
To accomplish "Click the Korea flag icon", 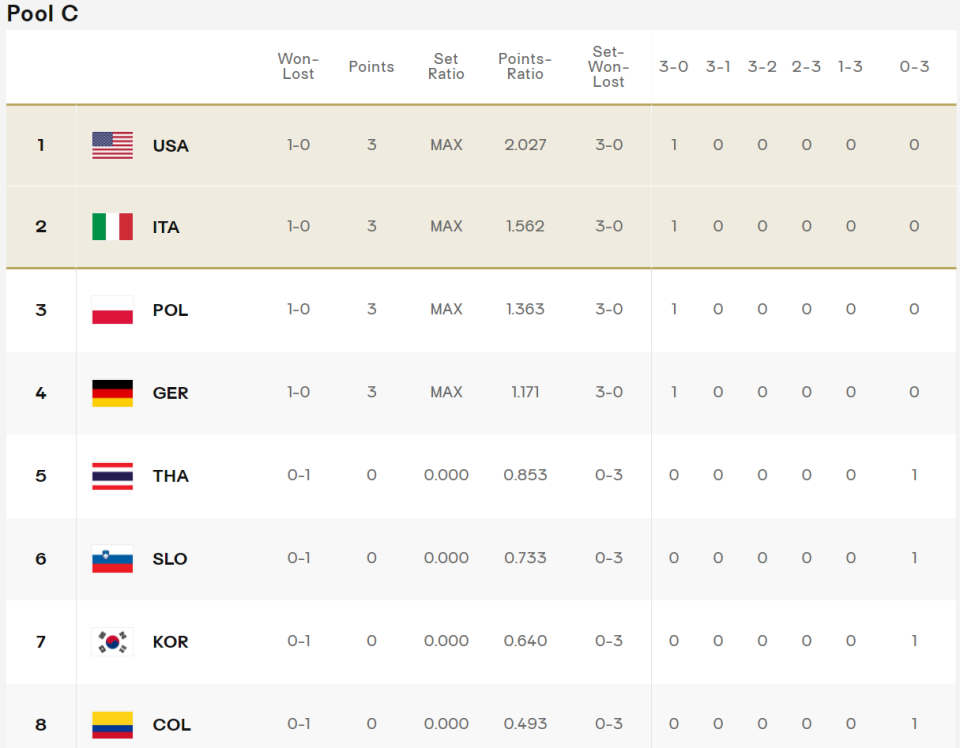I will click(x=112, y=642).
